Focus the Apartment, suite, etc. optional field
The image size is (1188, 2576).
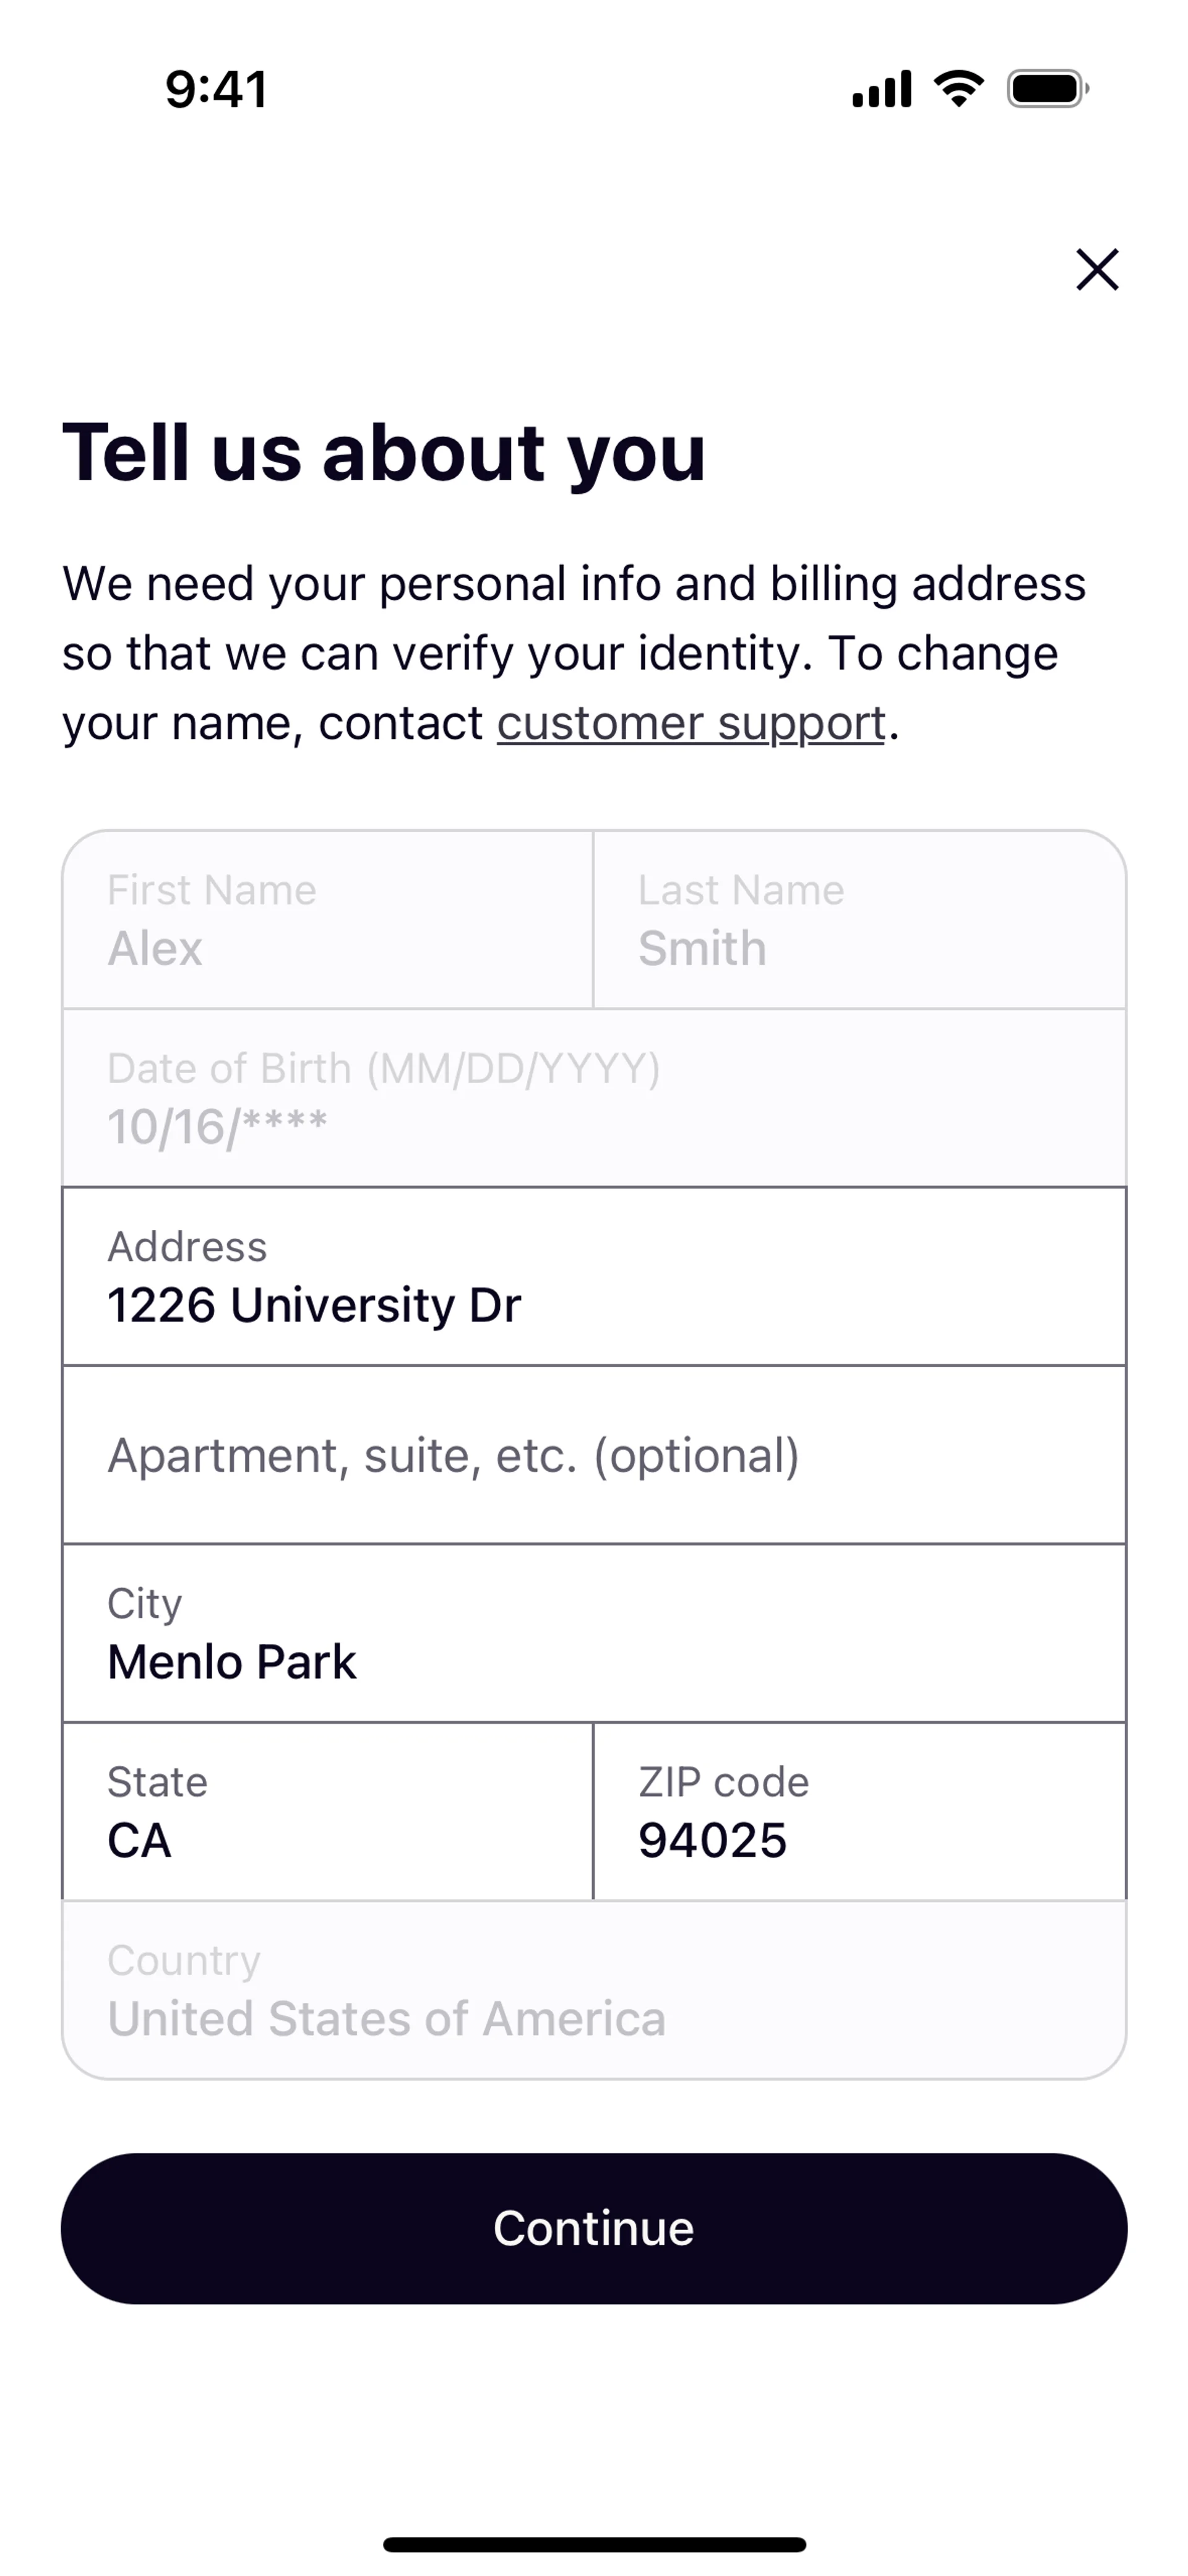[594, 1455]
